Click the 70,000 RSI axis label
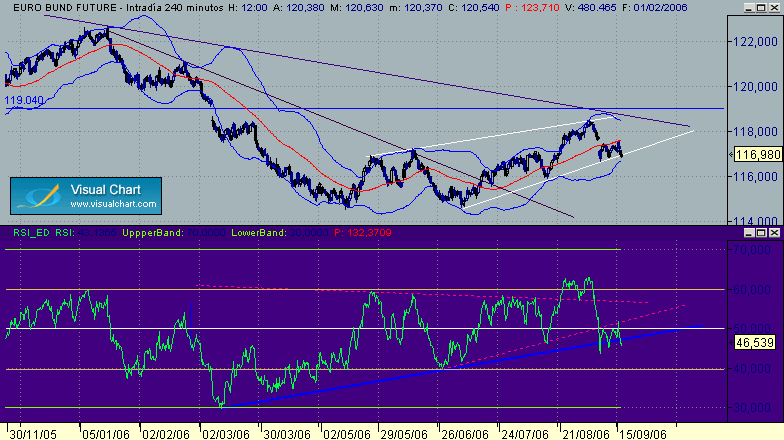Viewport: 784px width, 440px height. 752,250
